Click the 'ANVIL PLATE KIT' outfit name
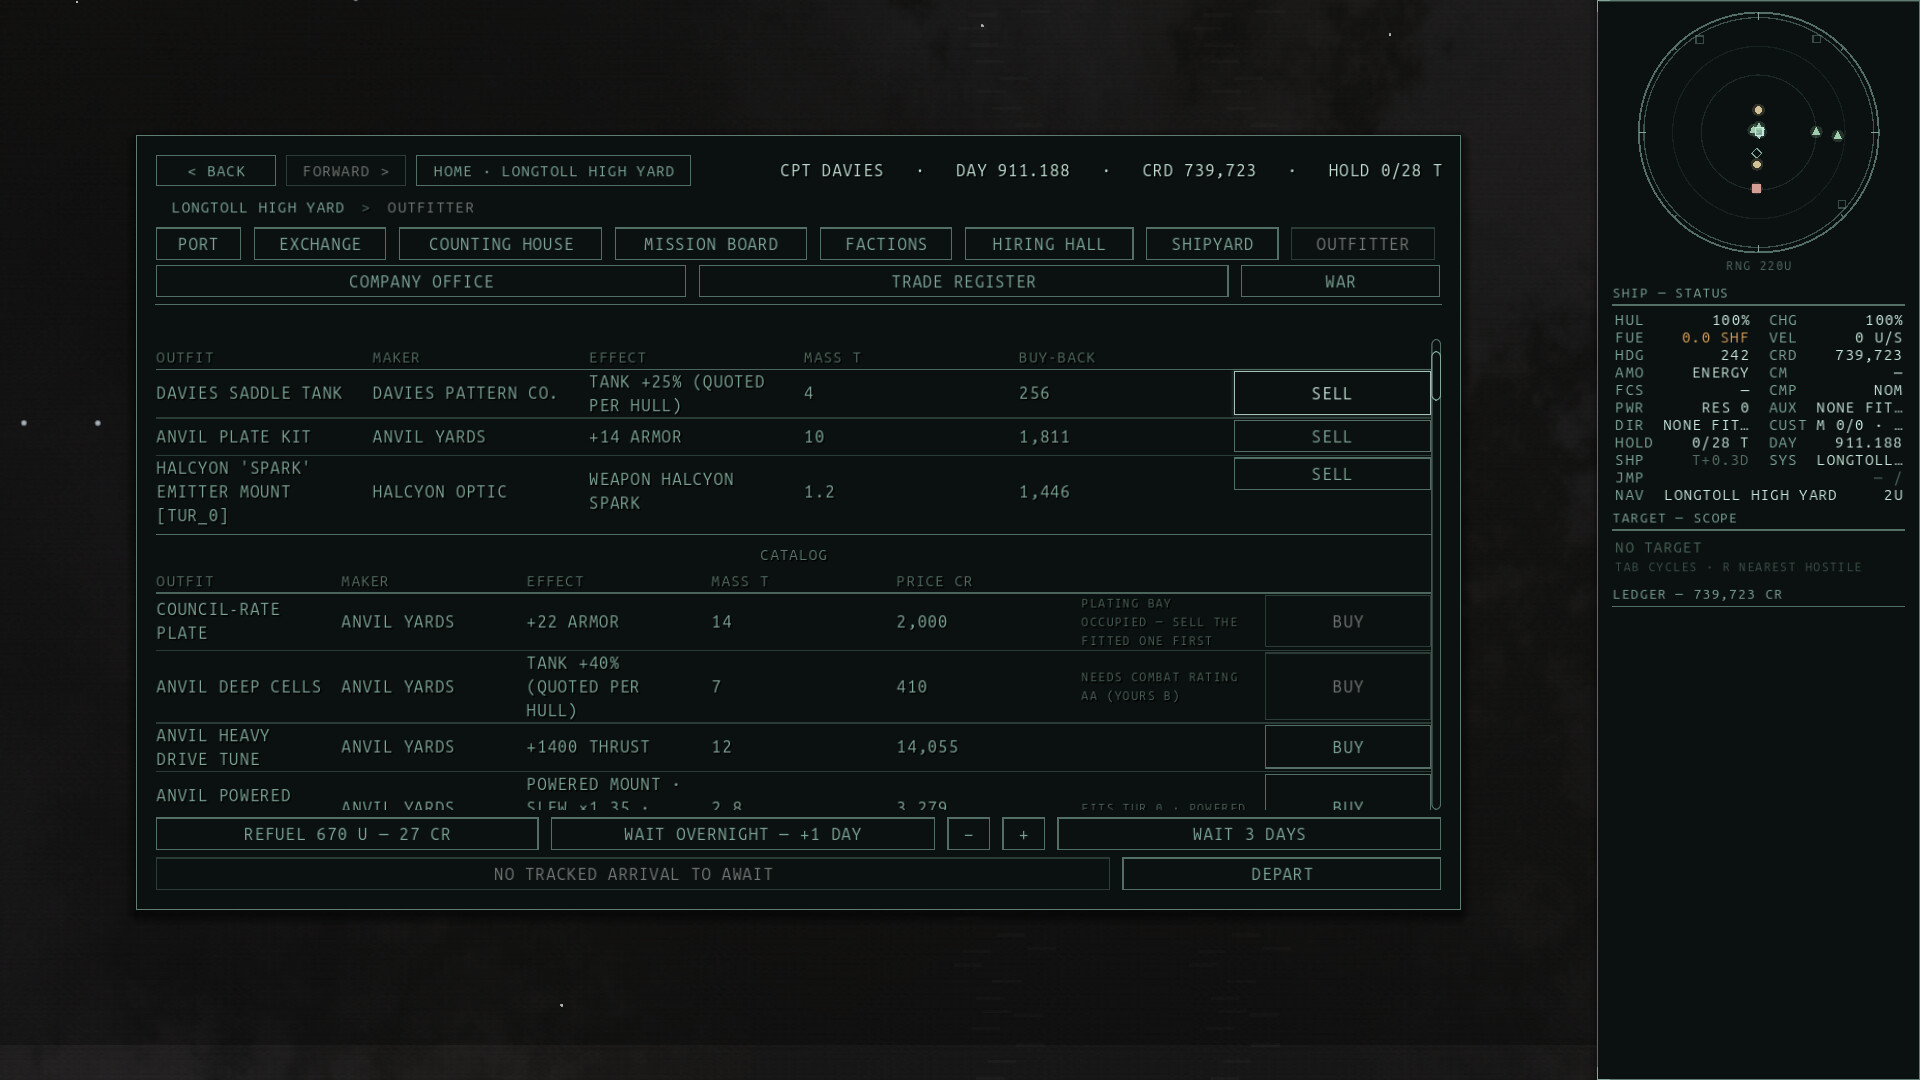1920x1080 pixels. (x=233, y=437)
